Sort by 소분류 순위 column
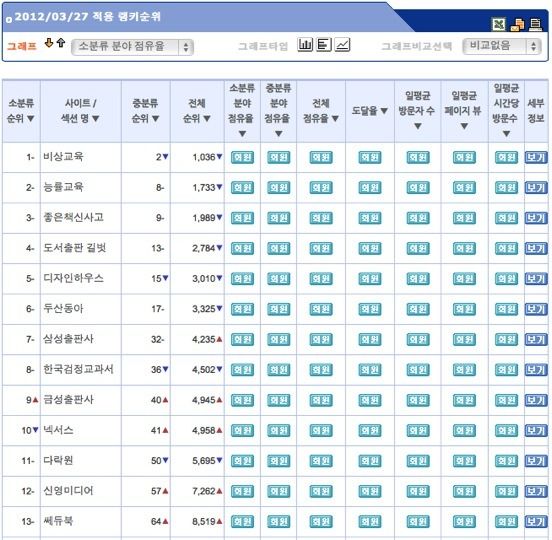This screenshot has height=540, width=552. click(21, 111)
